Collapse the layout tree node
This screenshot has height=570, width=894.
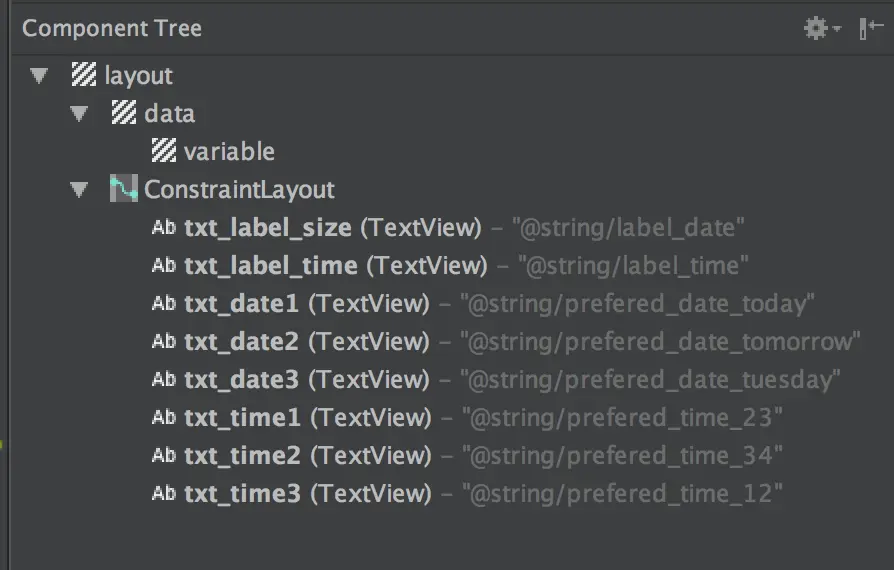click(39, 75)
